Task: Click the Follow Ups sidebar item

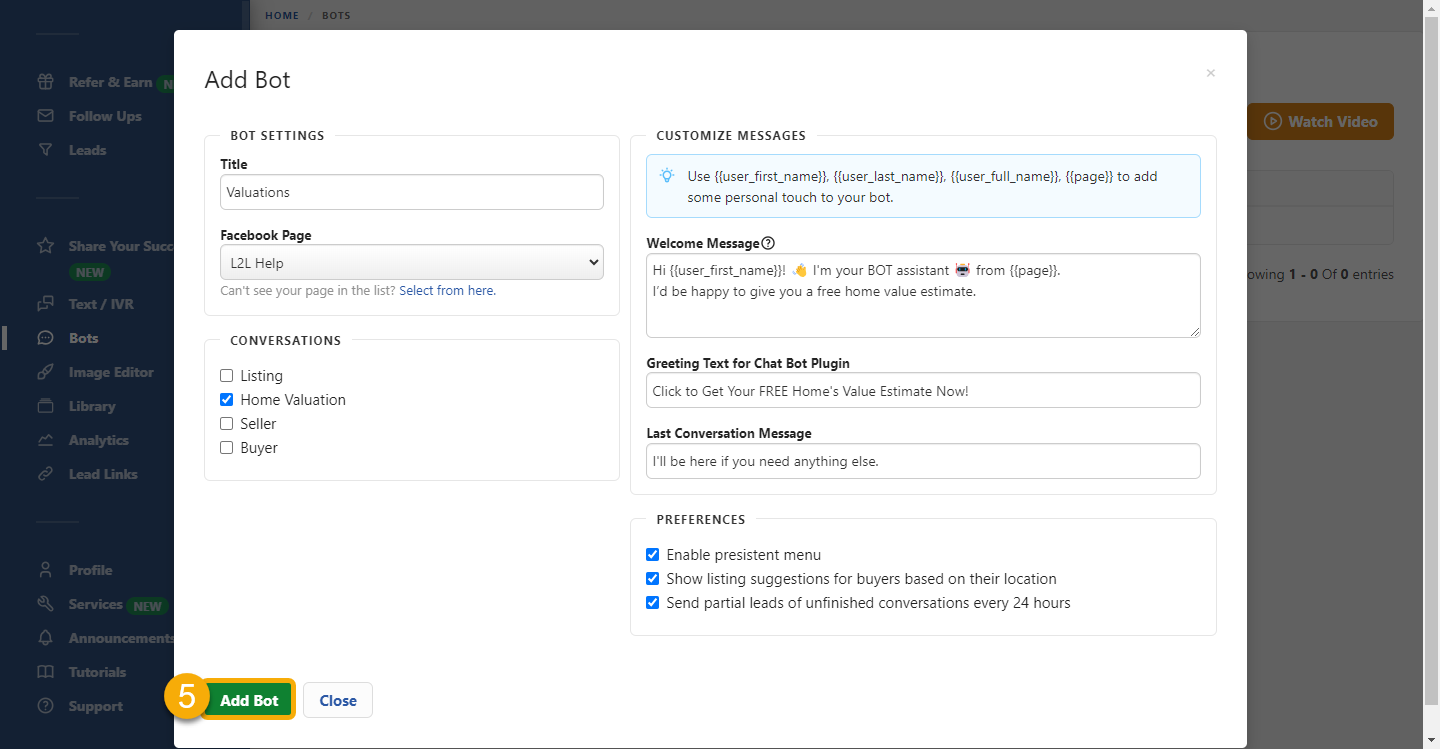Action: [45, 115]
